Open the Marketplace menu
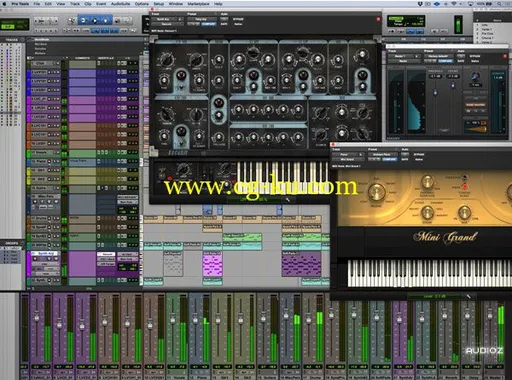The width and height of the screenshot is (512, 380). click(198, 4)
